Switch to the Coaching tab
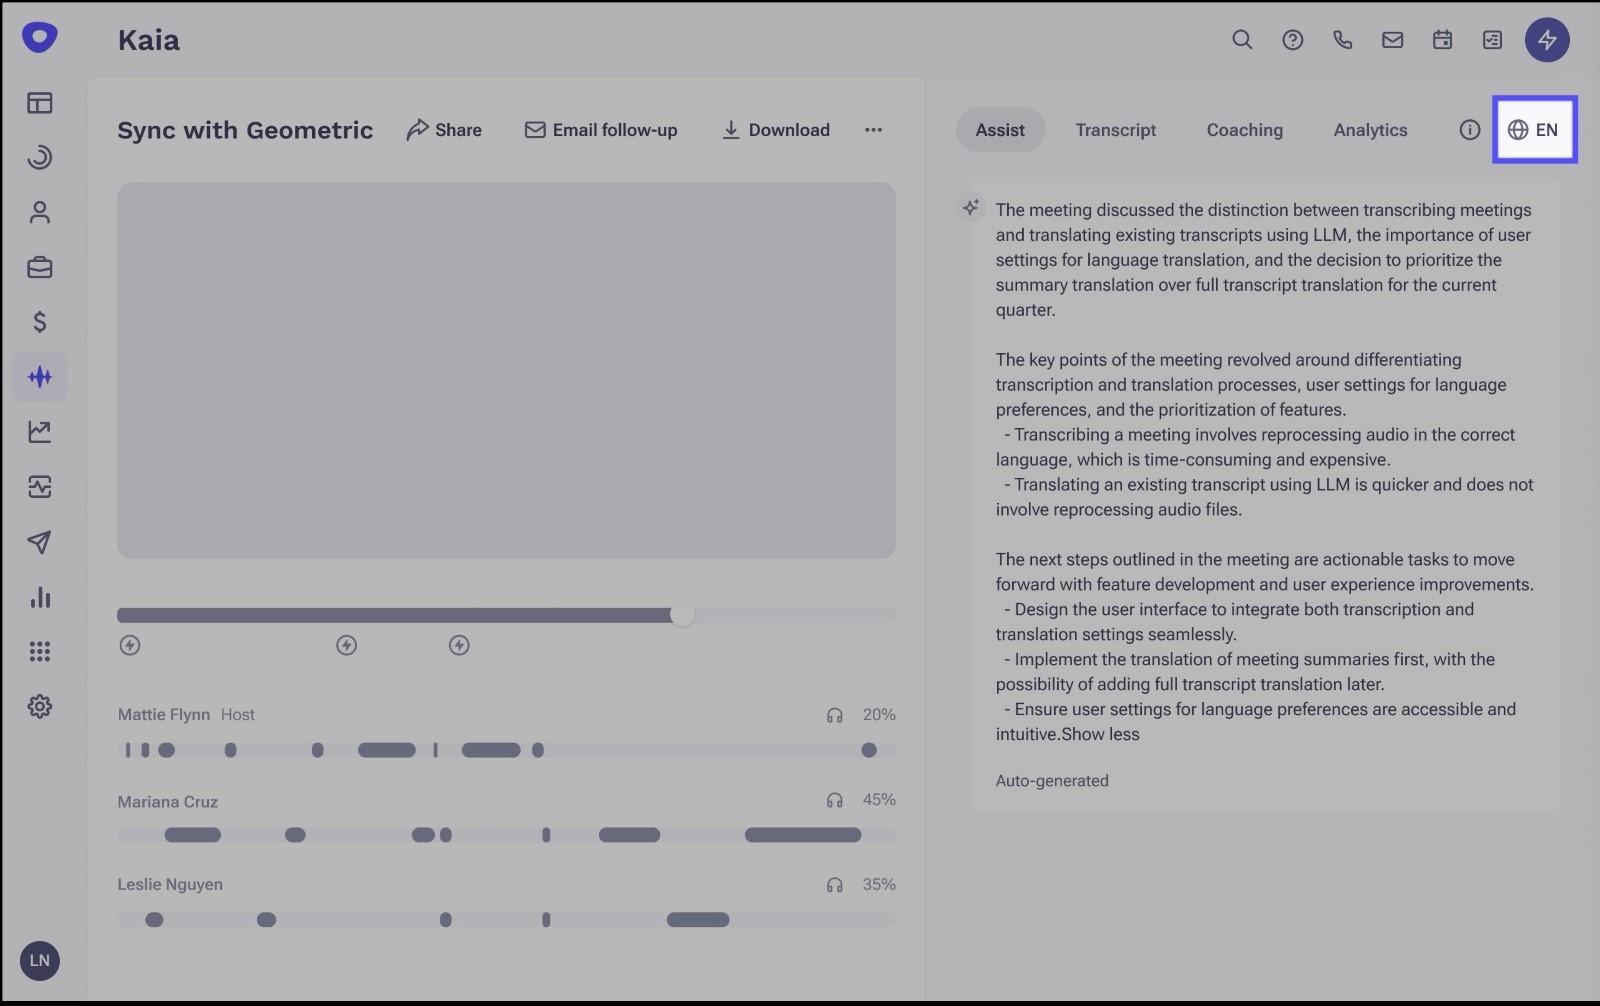Screen dimensions: 1600x1006 point(1244,130)
